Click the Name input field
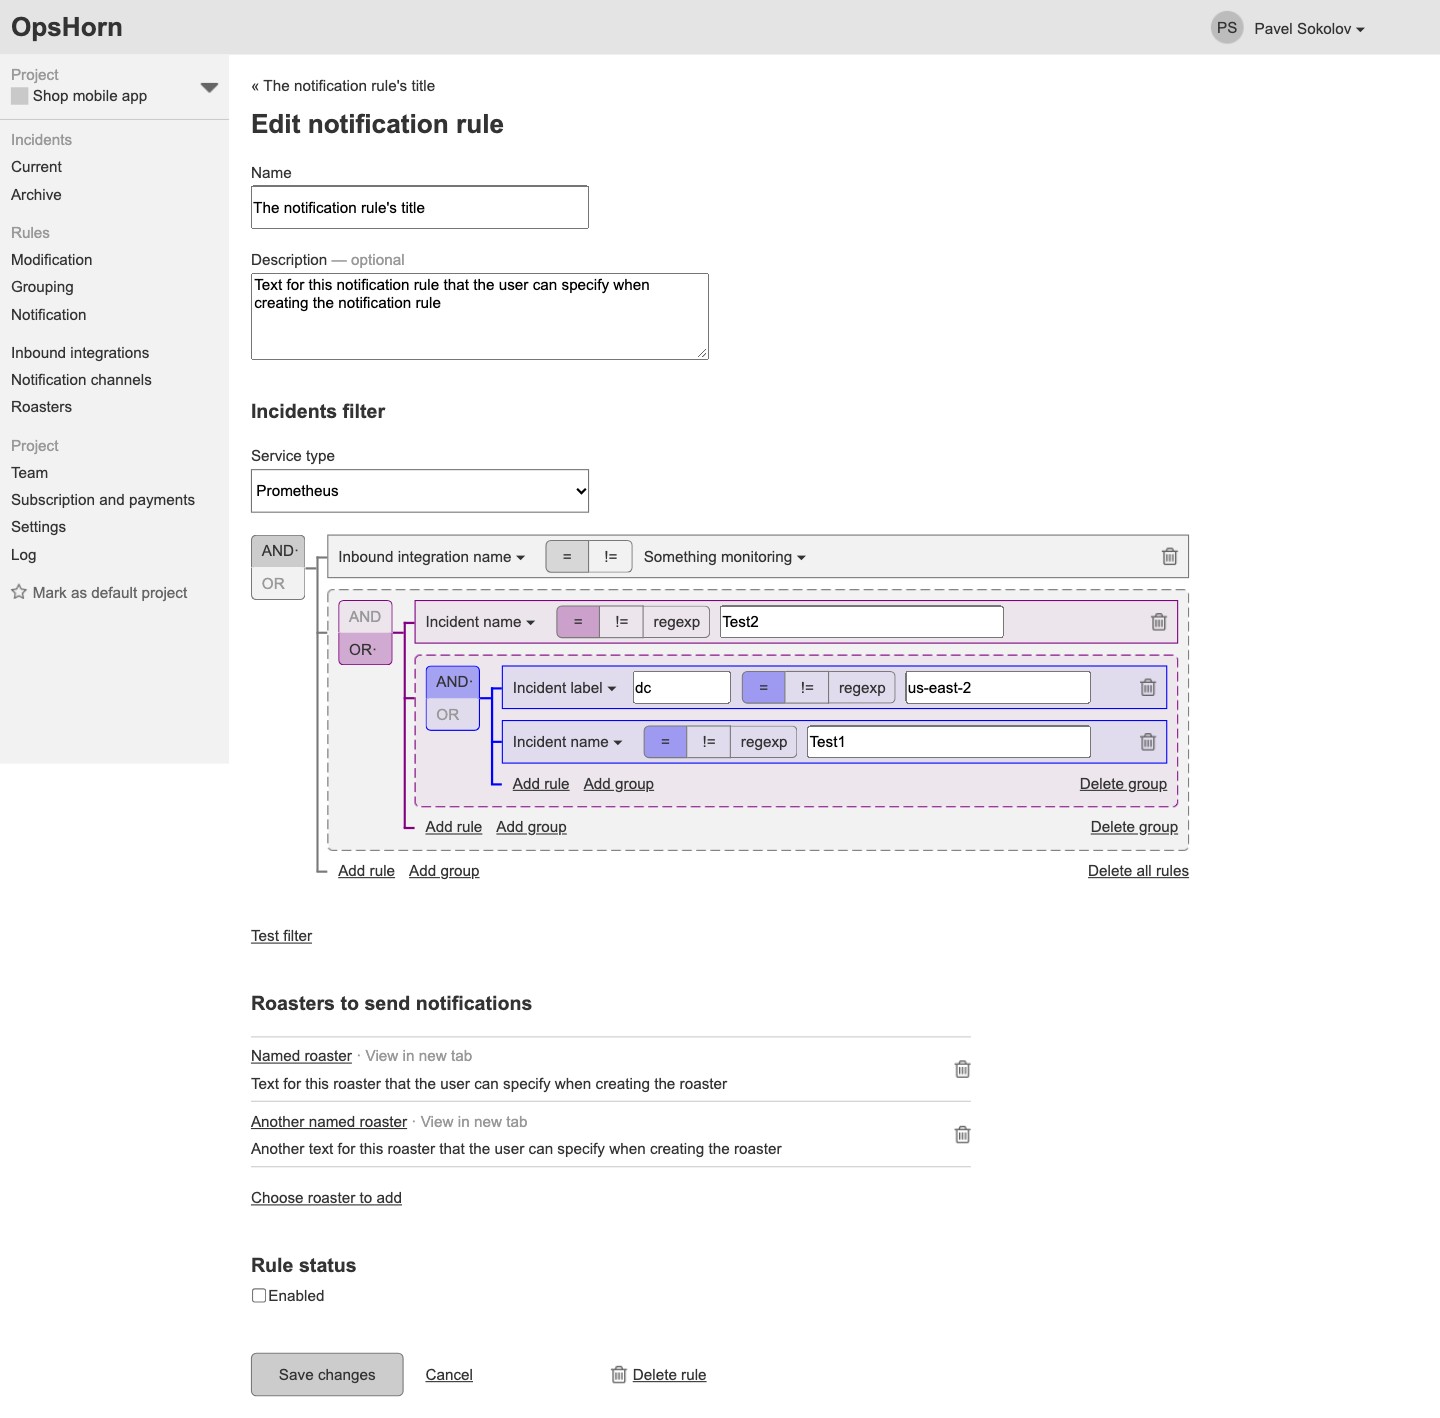The width and height of the screenshot is (1440, 1418). pyautogui.click(x=420, y=207)
